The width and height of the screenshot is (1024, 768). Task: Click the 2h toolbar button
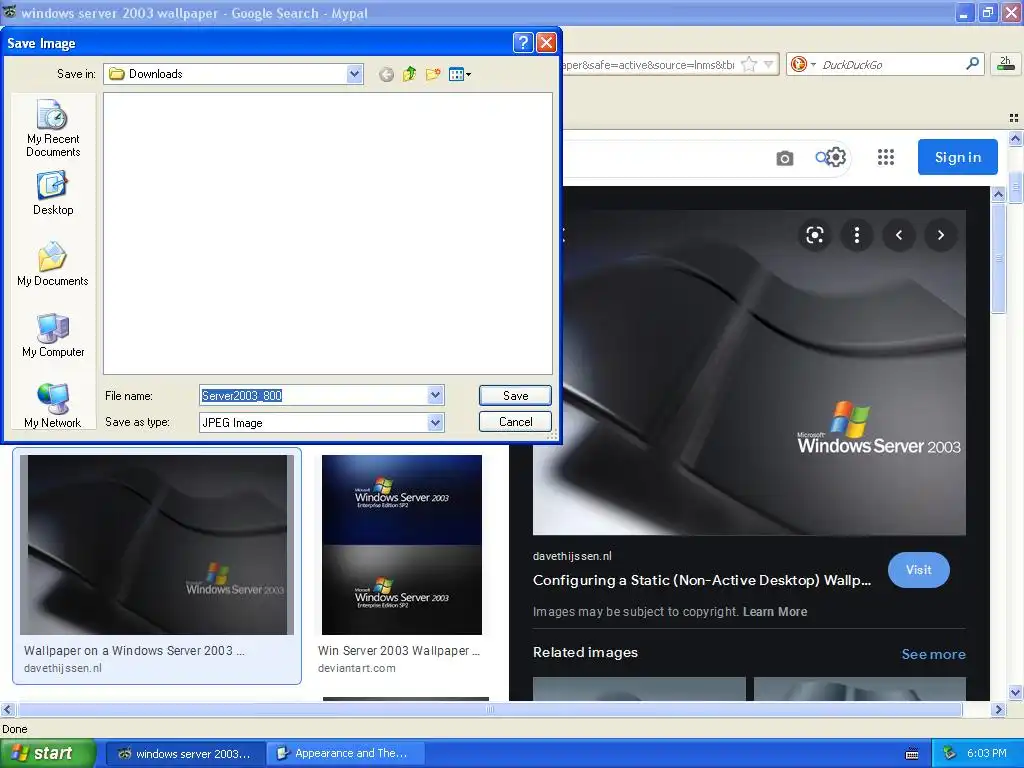(x=1005, y=63)
